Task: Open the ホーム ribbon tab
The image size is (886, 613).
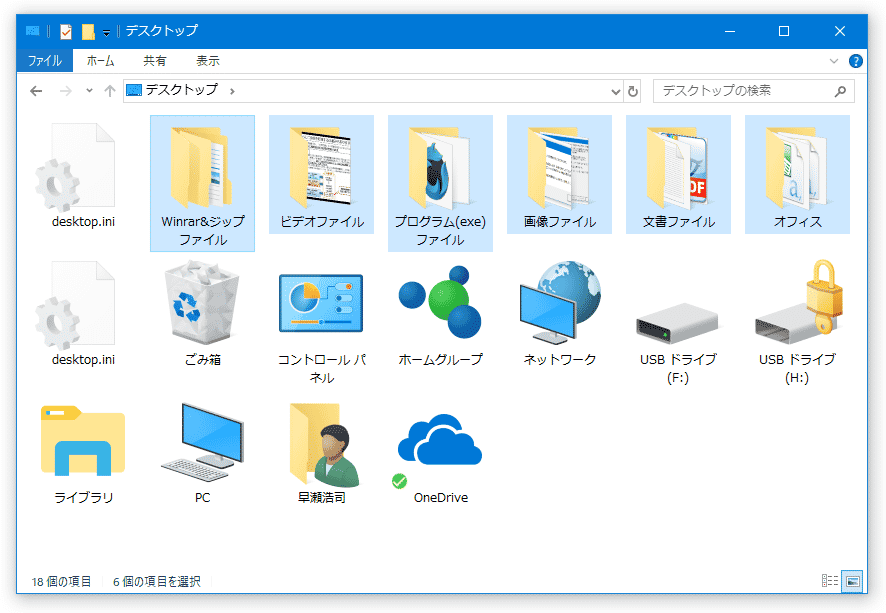Action: (x=101, y=61)
